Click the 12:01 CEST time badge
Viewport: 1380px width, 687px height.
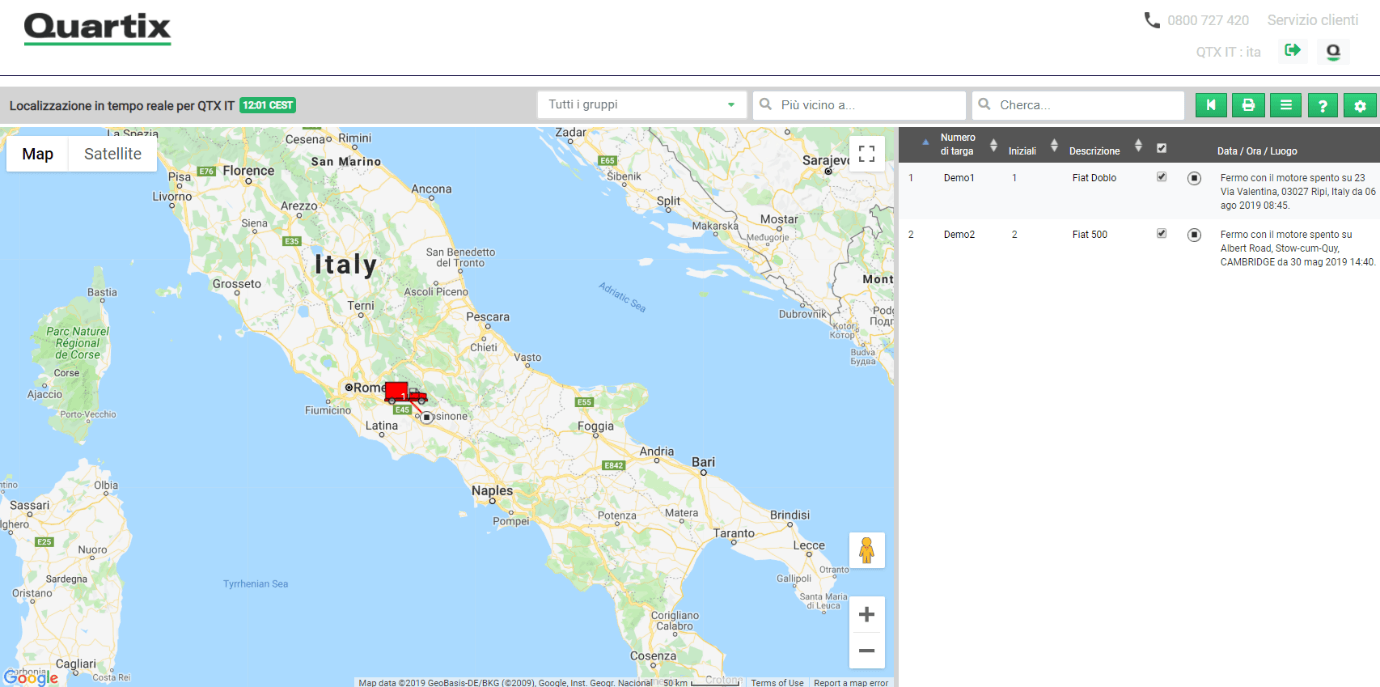pyautogui.click(x=268, y=105)
